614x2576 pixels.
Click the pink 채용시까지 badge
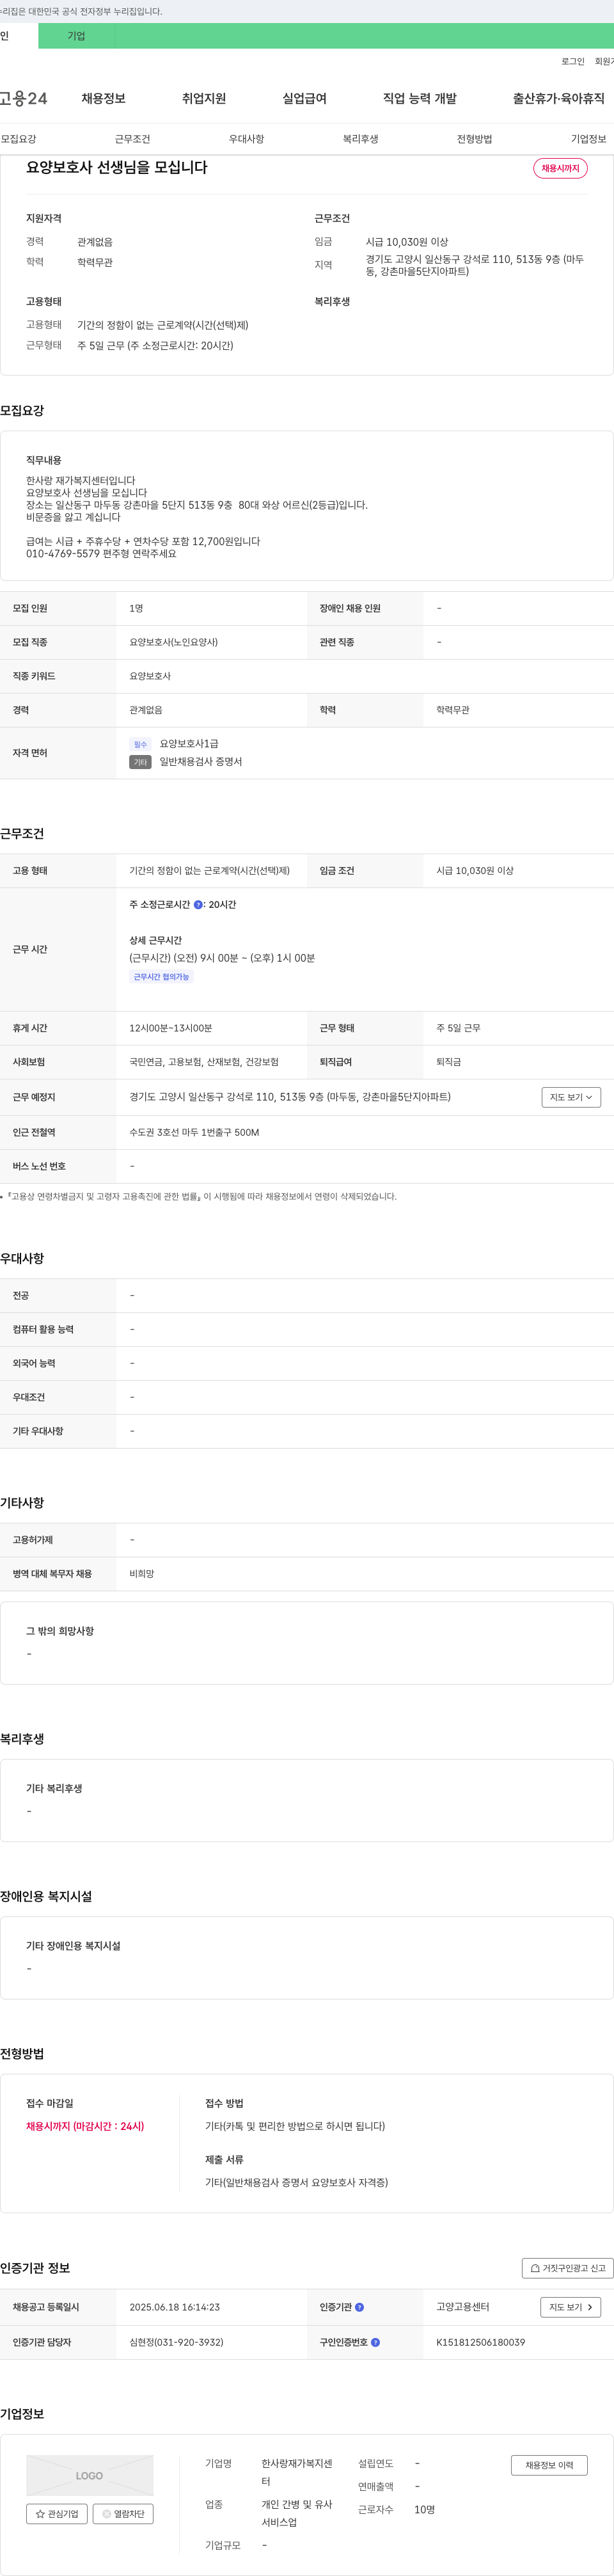point(560,168)
